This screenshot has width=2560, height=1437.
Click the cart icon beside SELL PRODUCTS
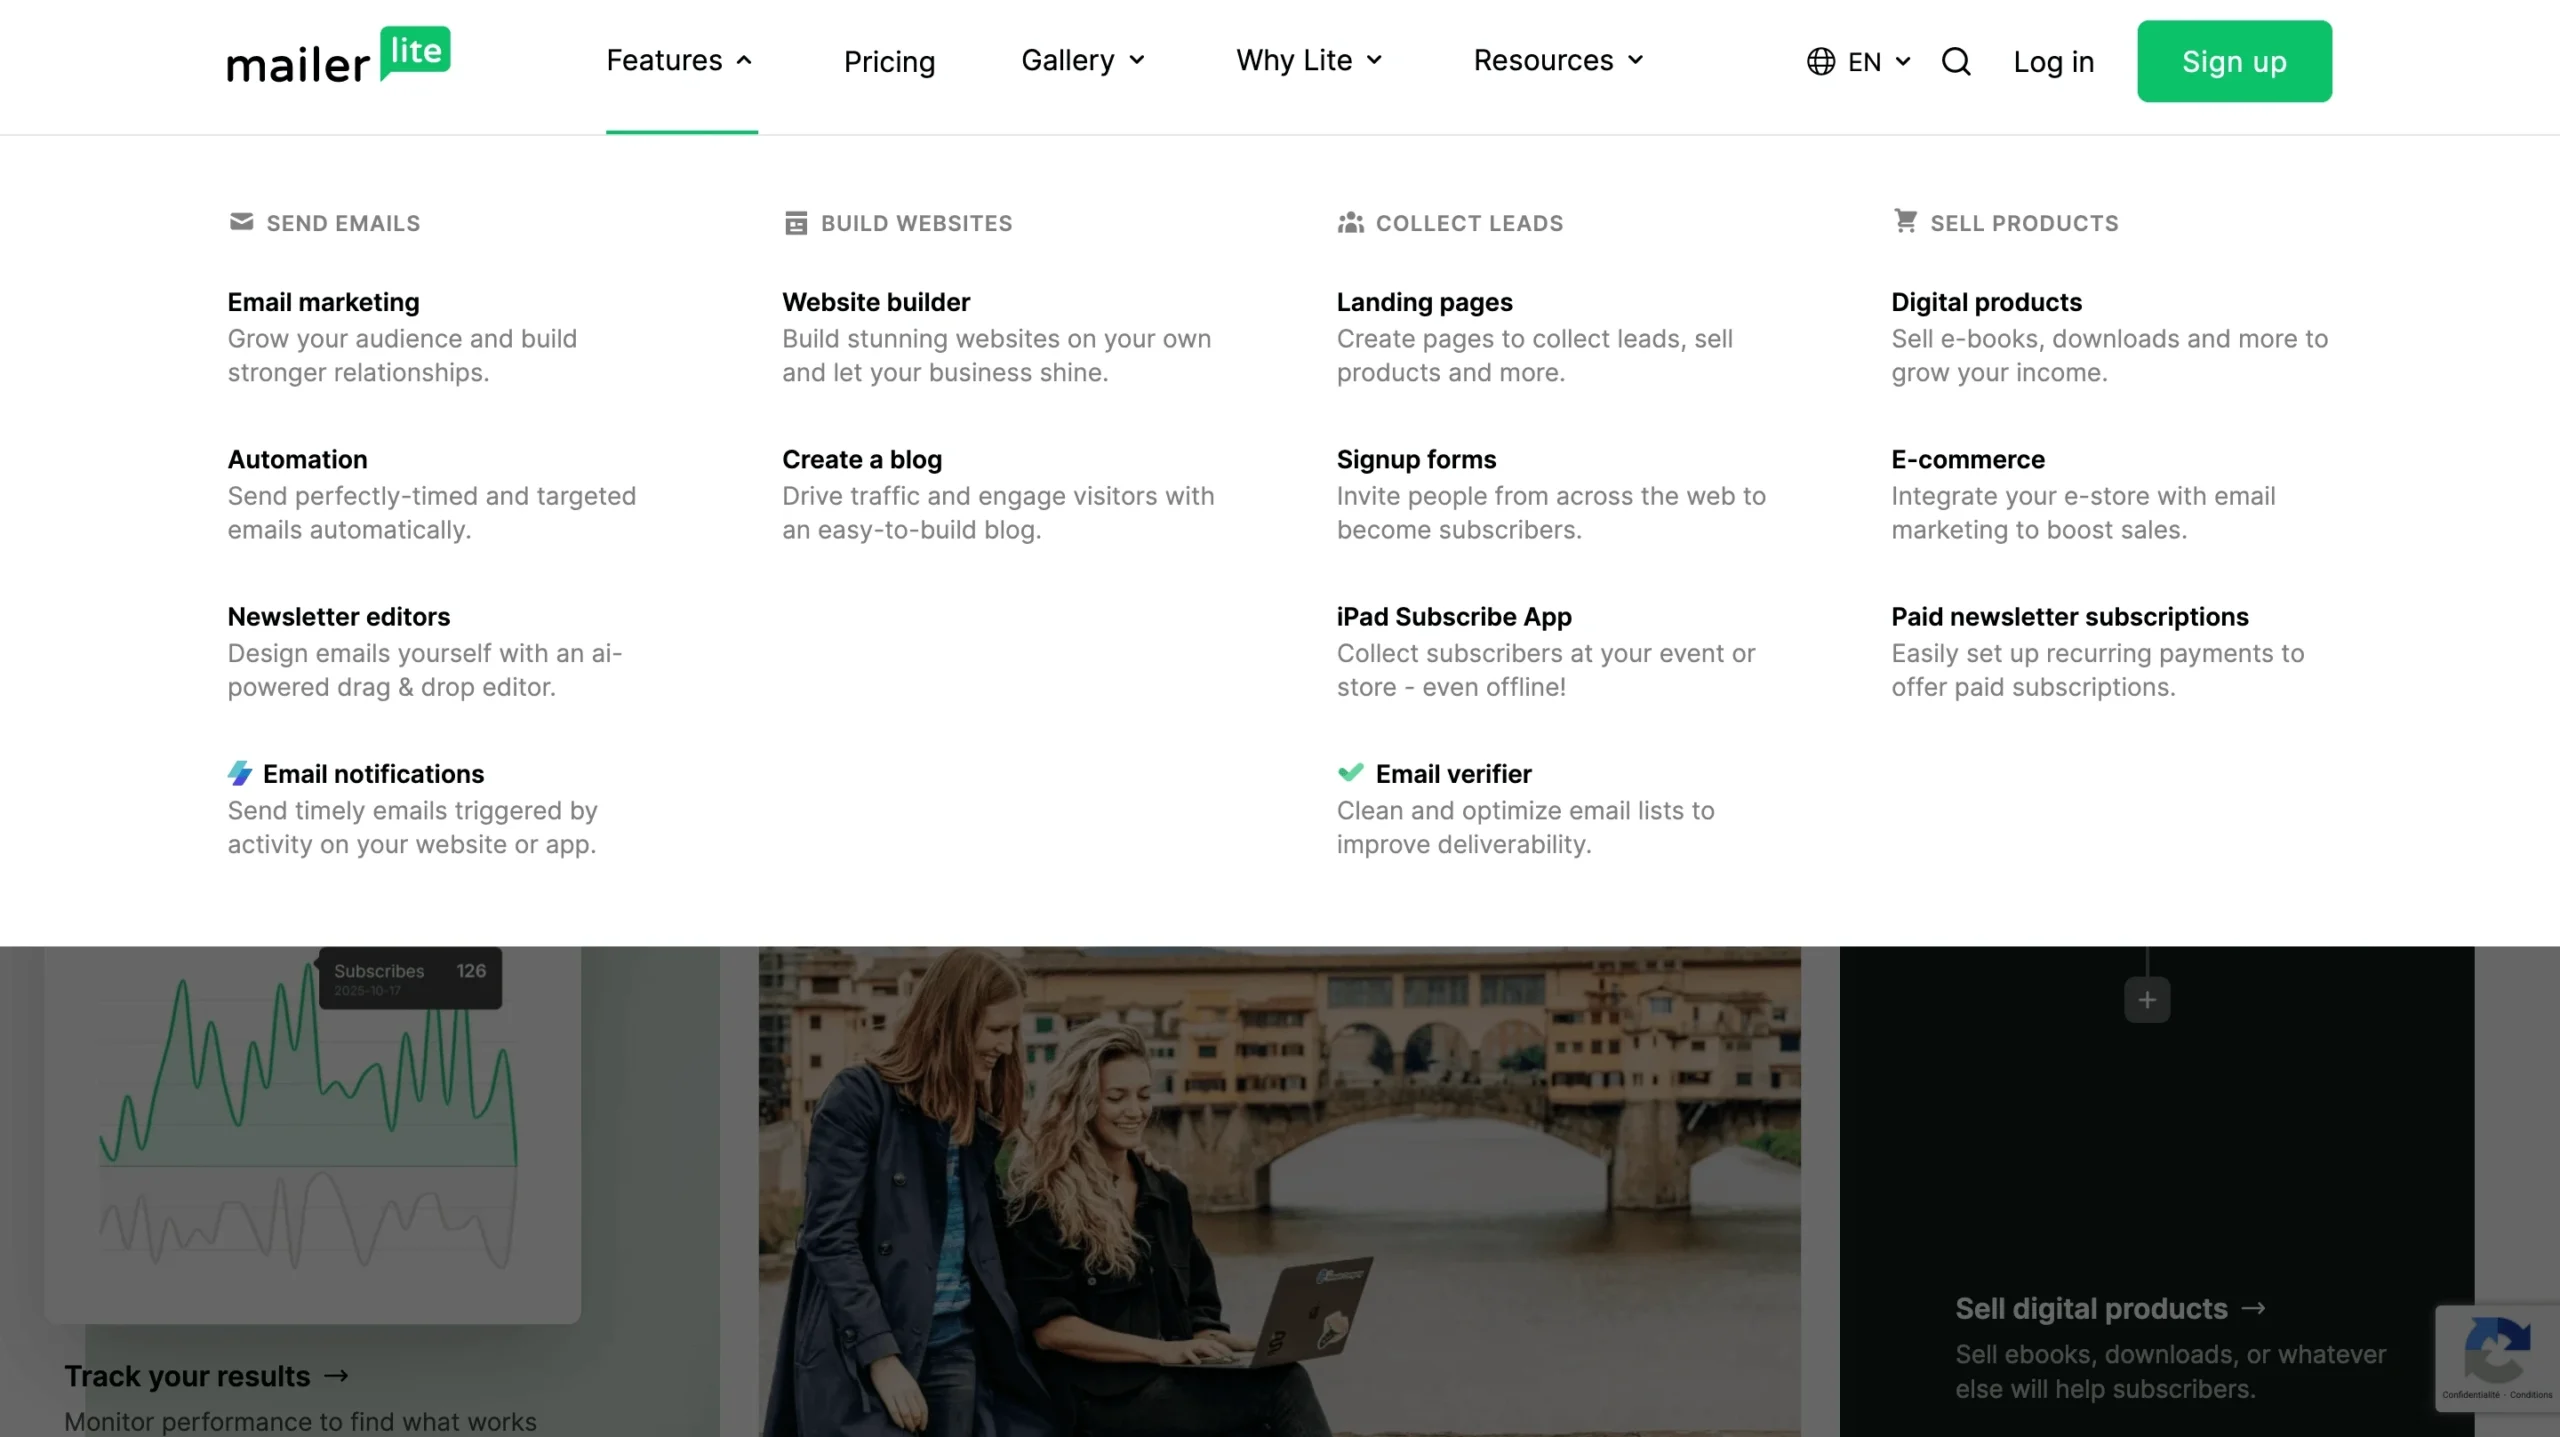(1904, 222)
